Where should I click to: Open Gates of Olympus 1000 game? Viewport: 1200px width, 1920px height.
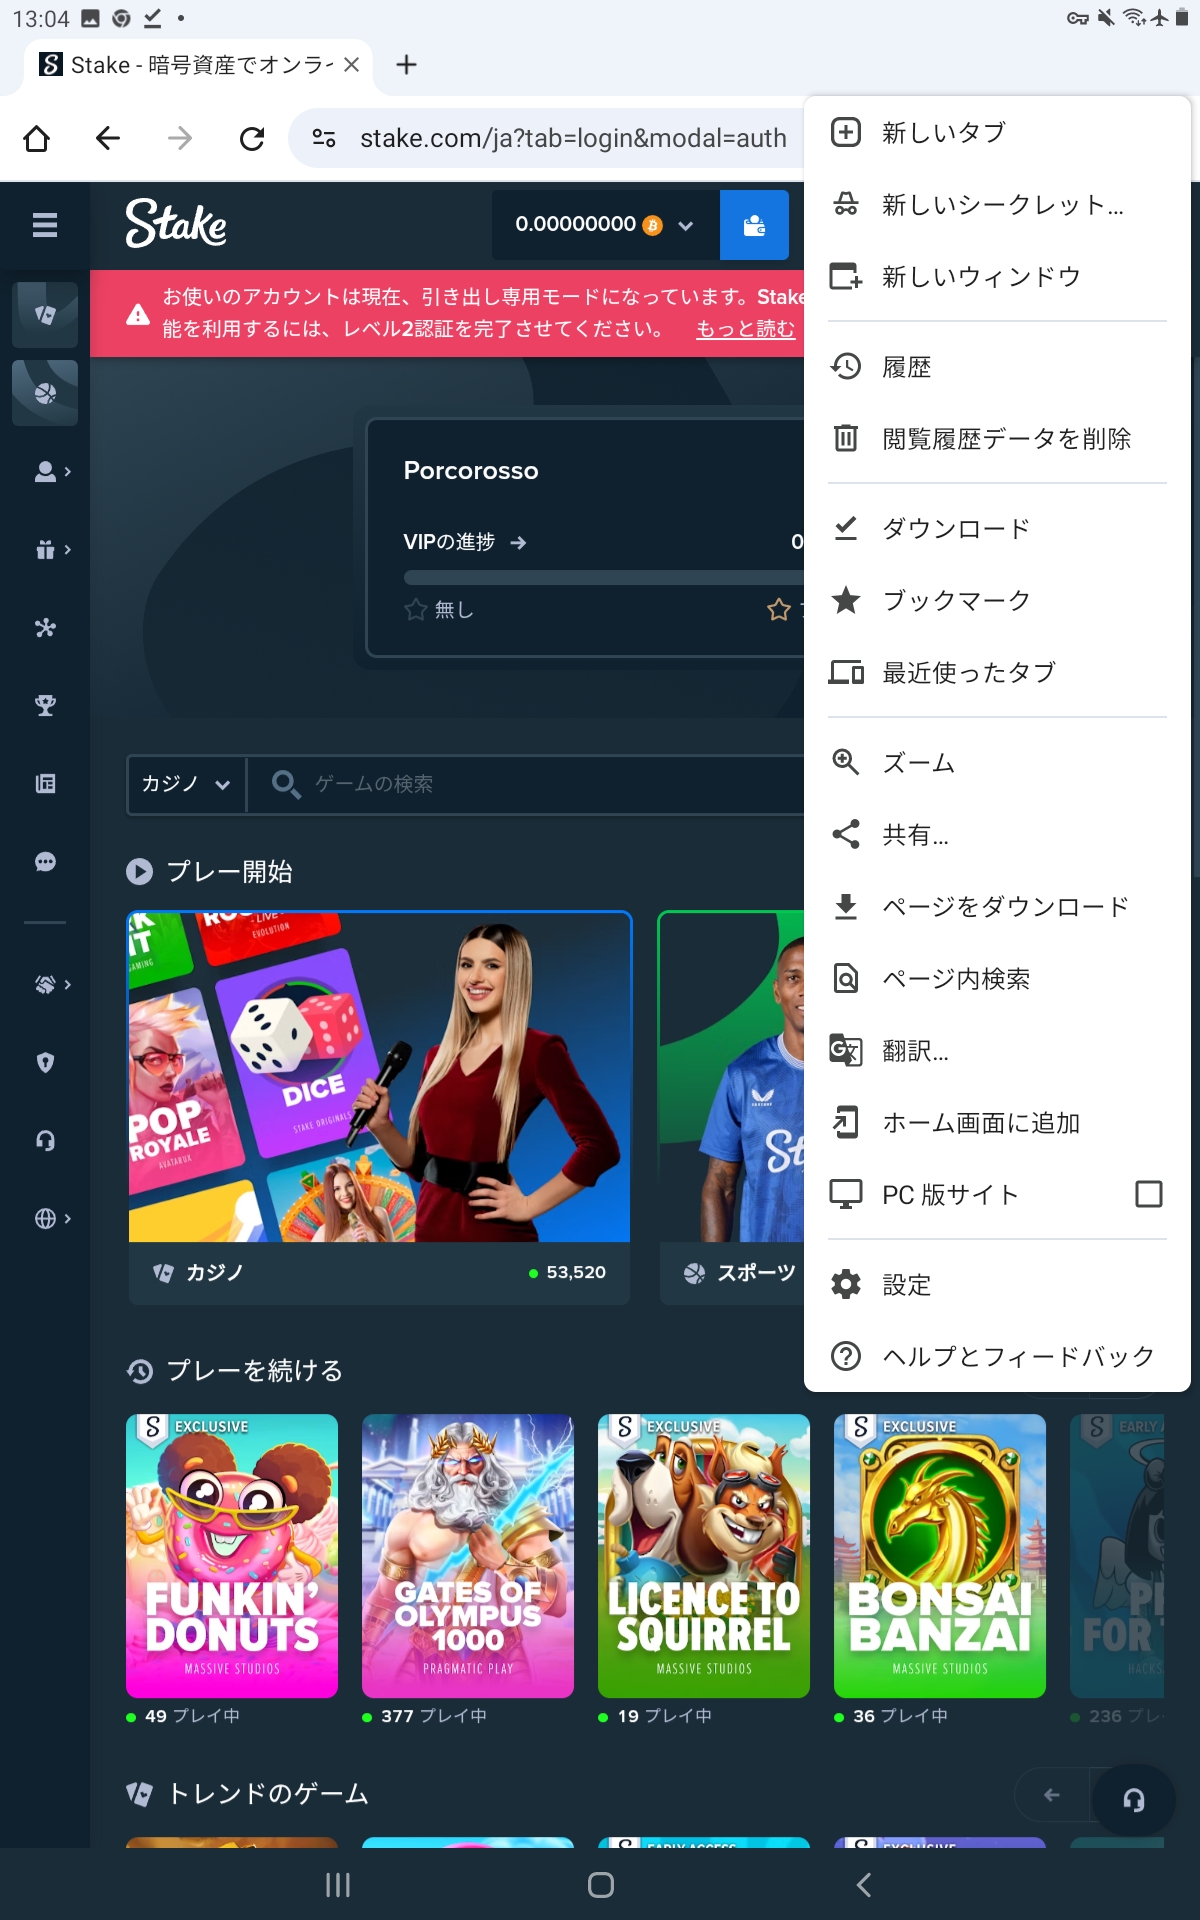pyautogui.click(x=468, y=1556)
